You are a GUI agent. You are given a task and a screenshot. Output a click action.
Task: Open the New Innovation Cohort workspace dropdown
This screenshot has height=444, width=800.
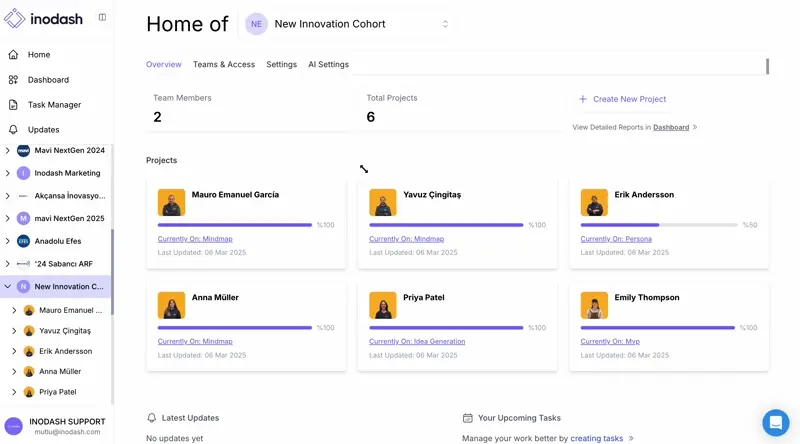click(445, 24)
